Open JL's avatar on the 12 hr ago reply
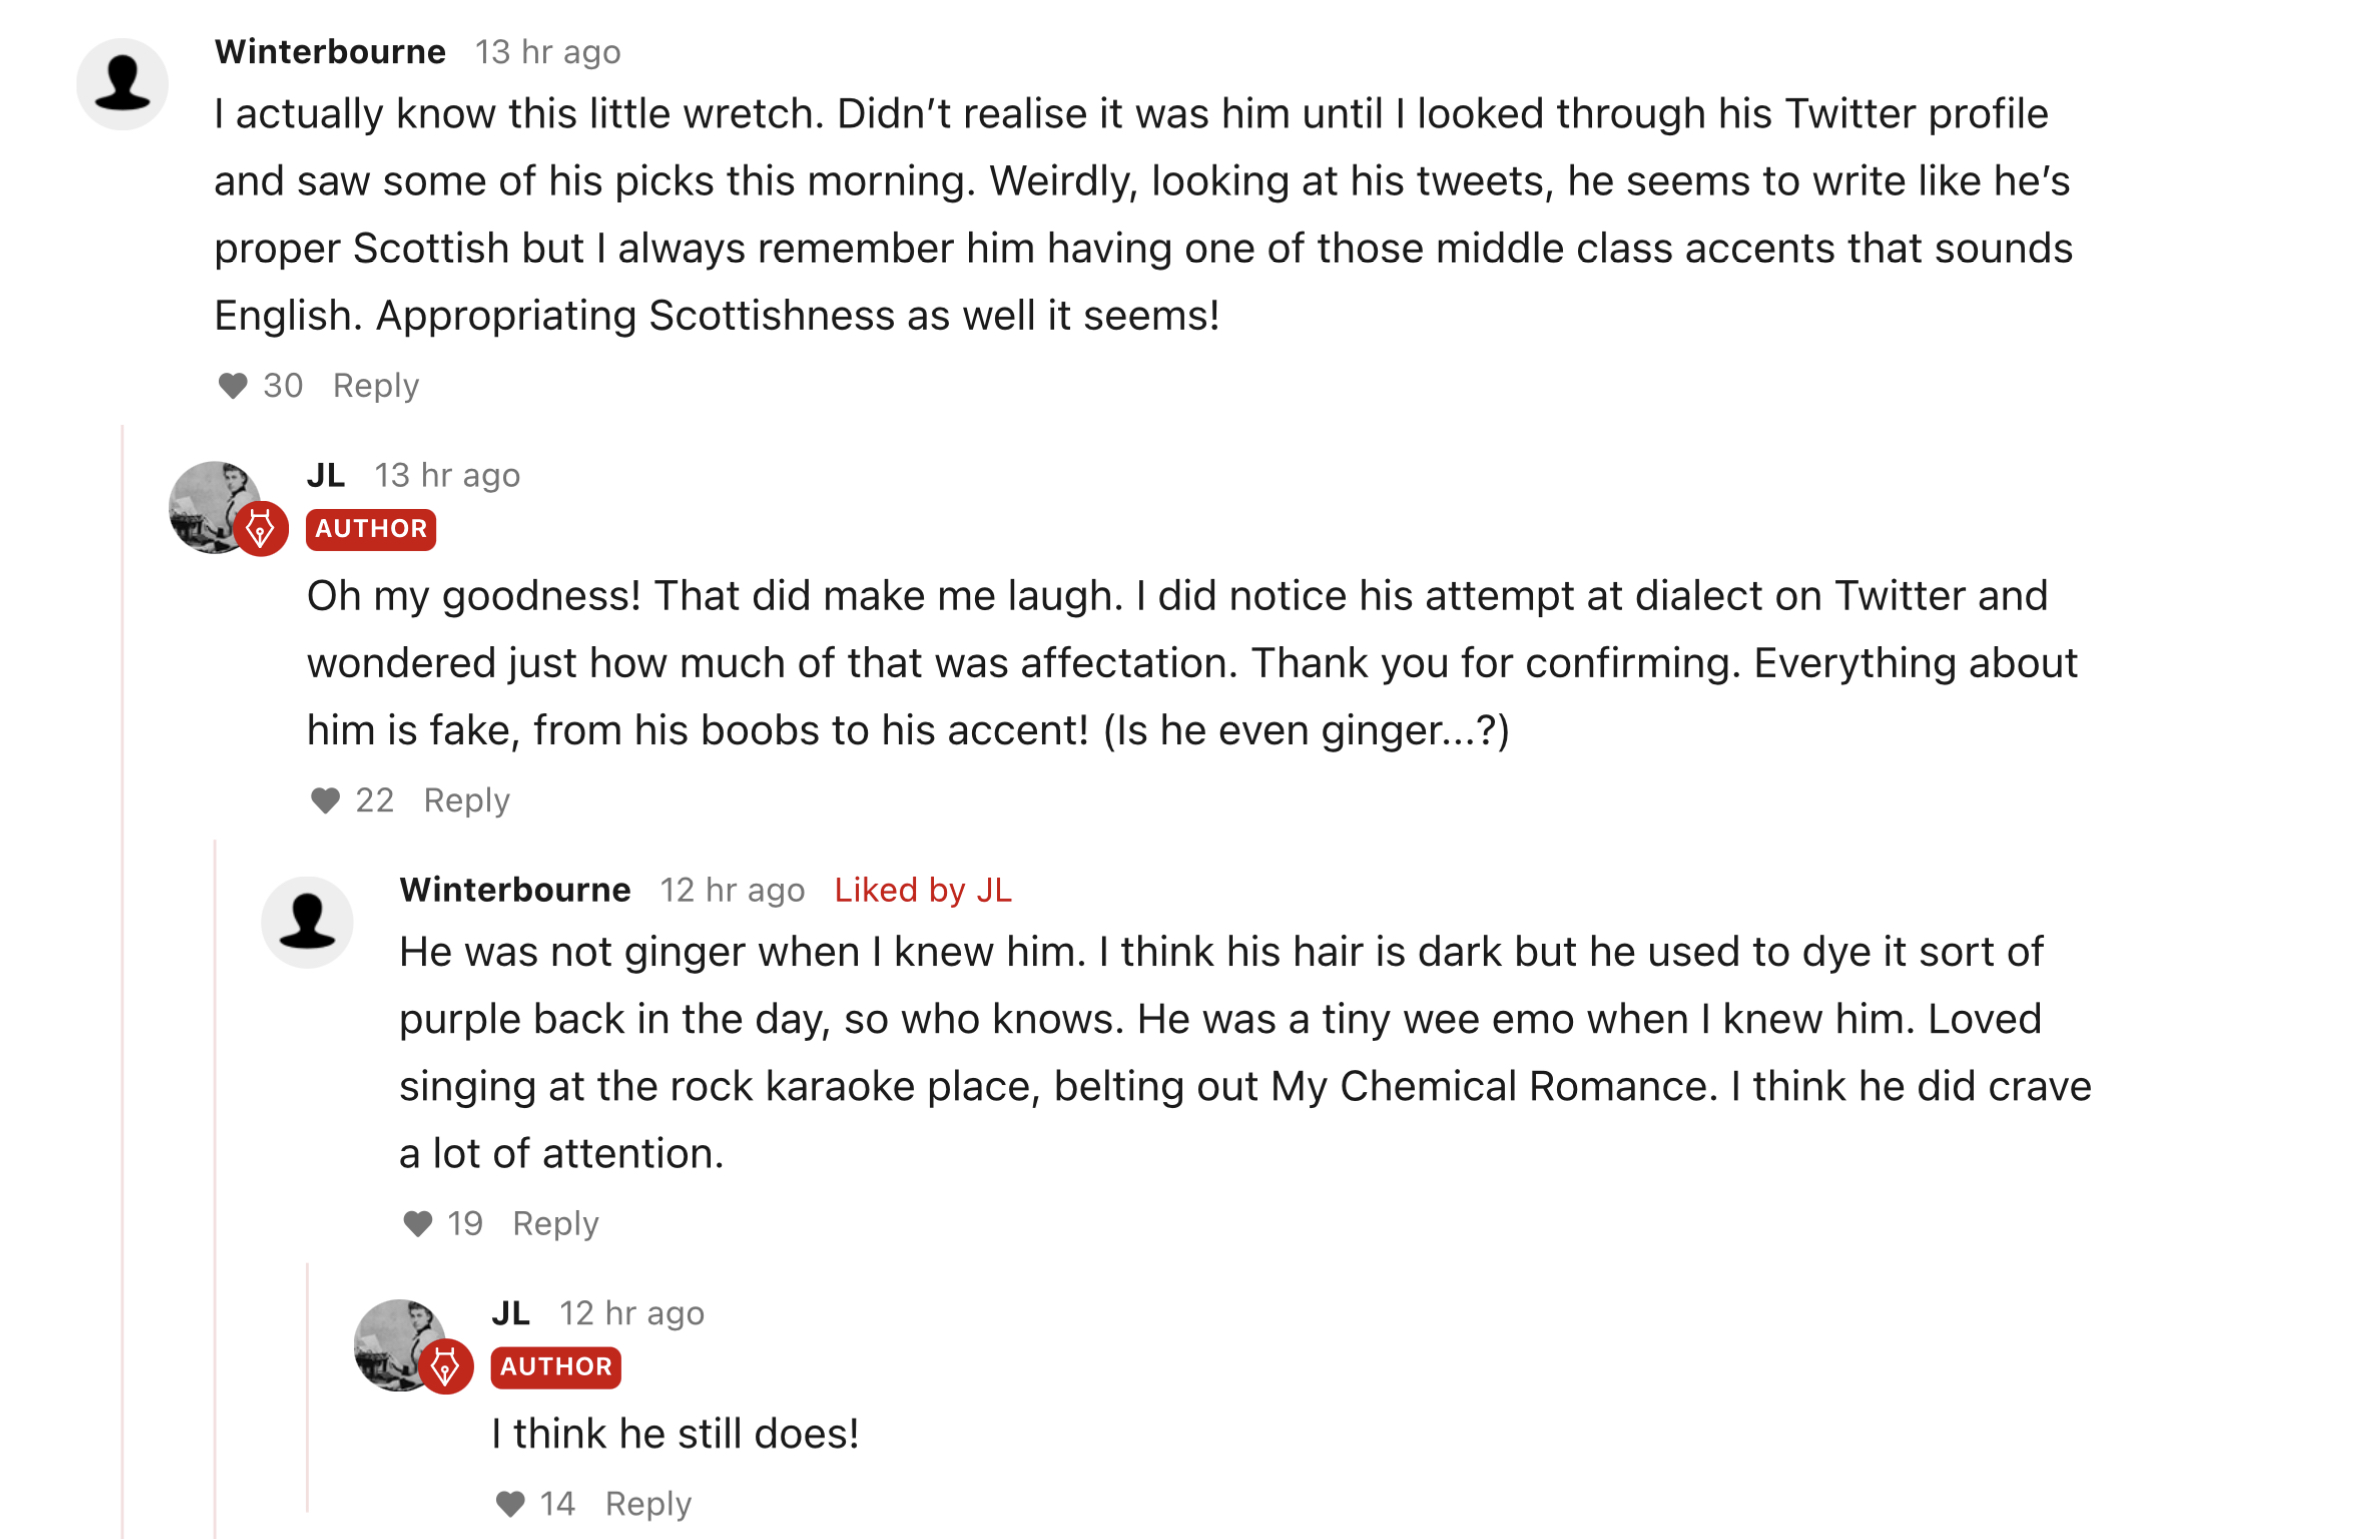The height and width of the screenshot is (1539, 2359). 399,1345
